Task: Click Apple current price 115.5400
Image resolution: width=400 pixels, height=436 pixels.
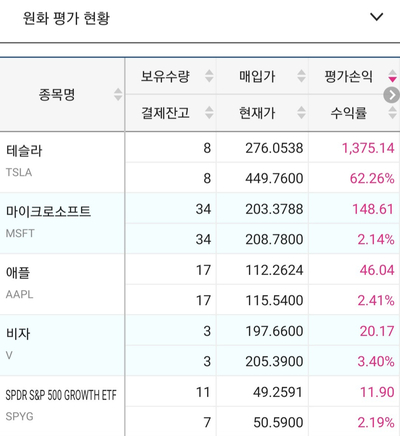Action: [x=274, y=300]
